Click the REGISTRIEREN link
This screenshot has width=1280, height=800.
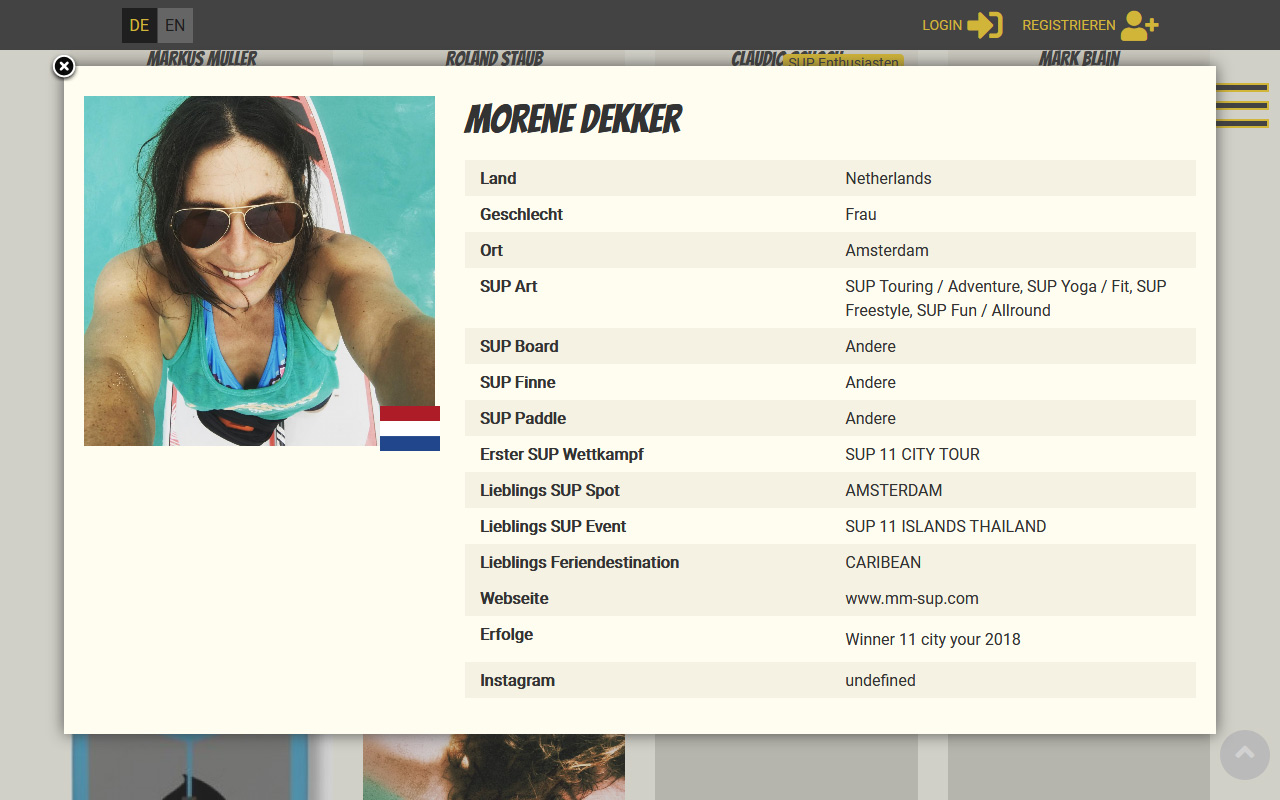tap(1068, 25)
